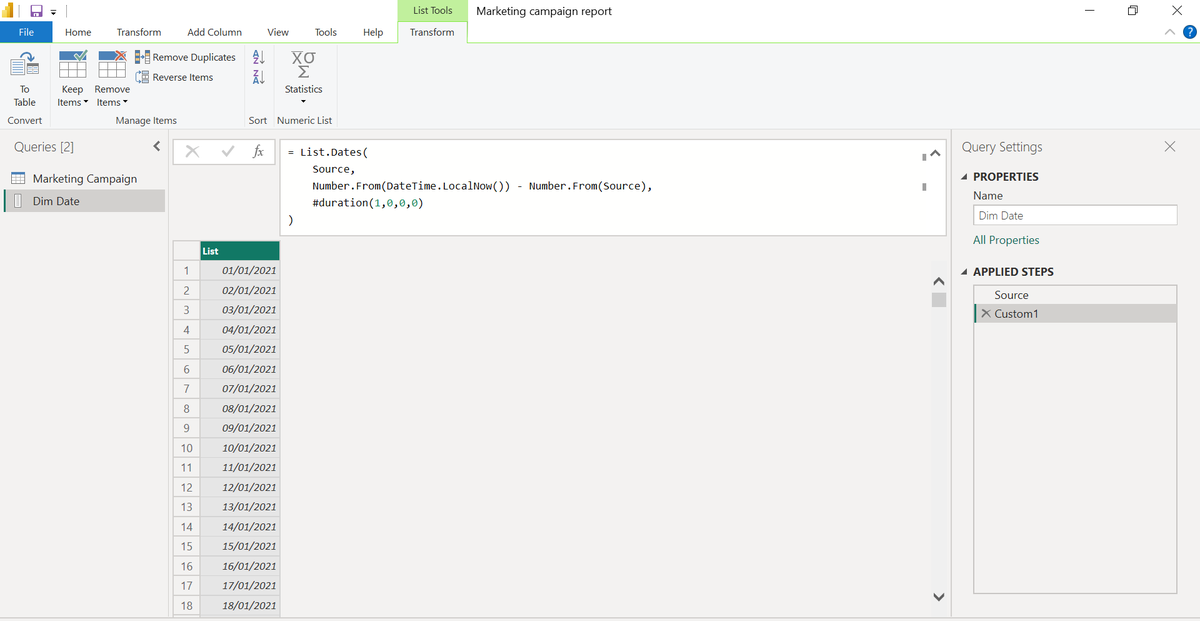Click the Name field containing Dim Date

pos(1075,215)
